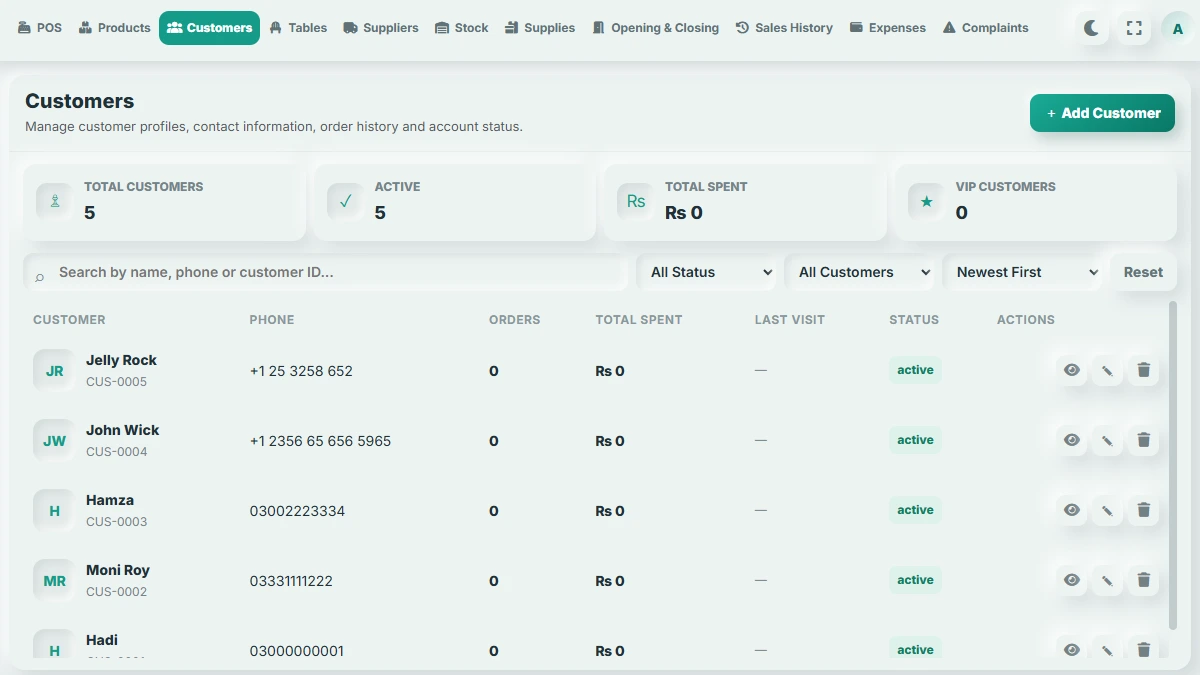Select the Customers tab
This screenshot has width=1200, height=675.
coord(209,28)
